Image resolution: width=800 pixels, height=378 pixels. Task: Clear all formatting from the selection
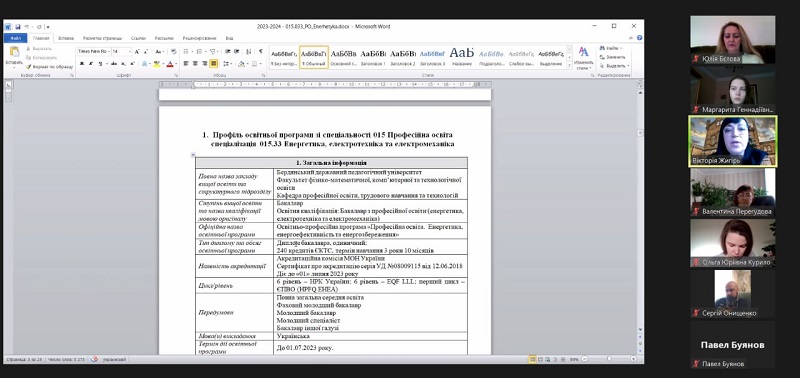173,52
